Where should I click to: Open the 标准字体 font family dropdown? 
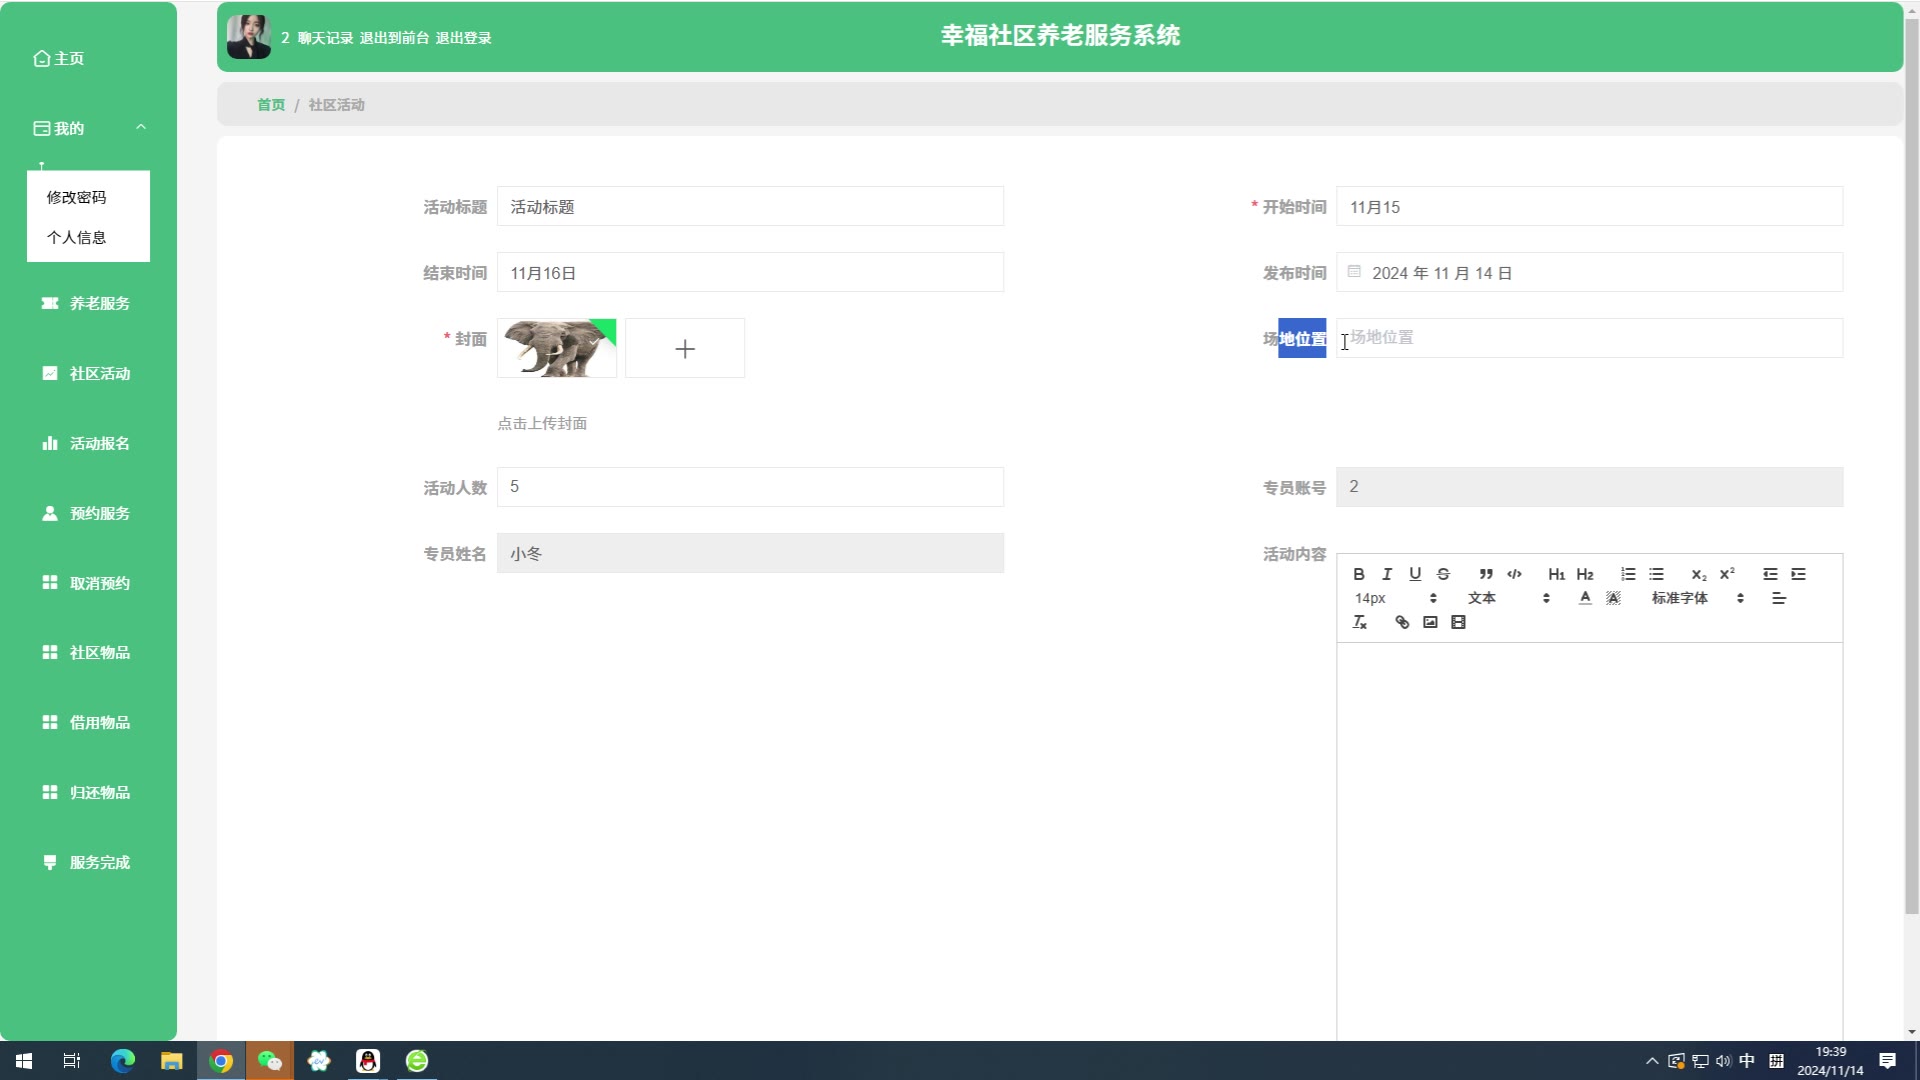(1697, 598)
